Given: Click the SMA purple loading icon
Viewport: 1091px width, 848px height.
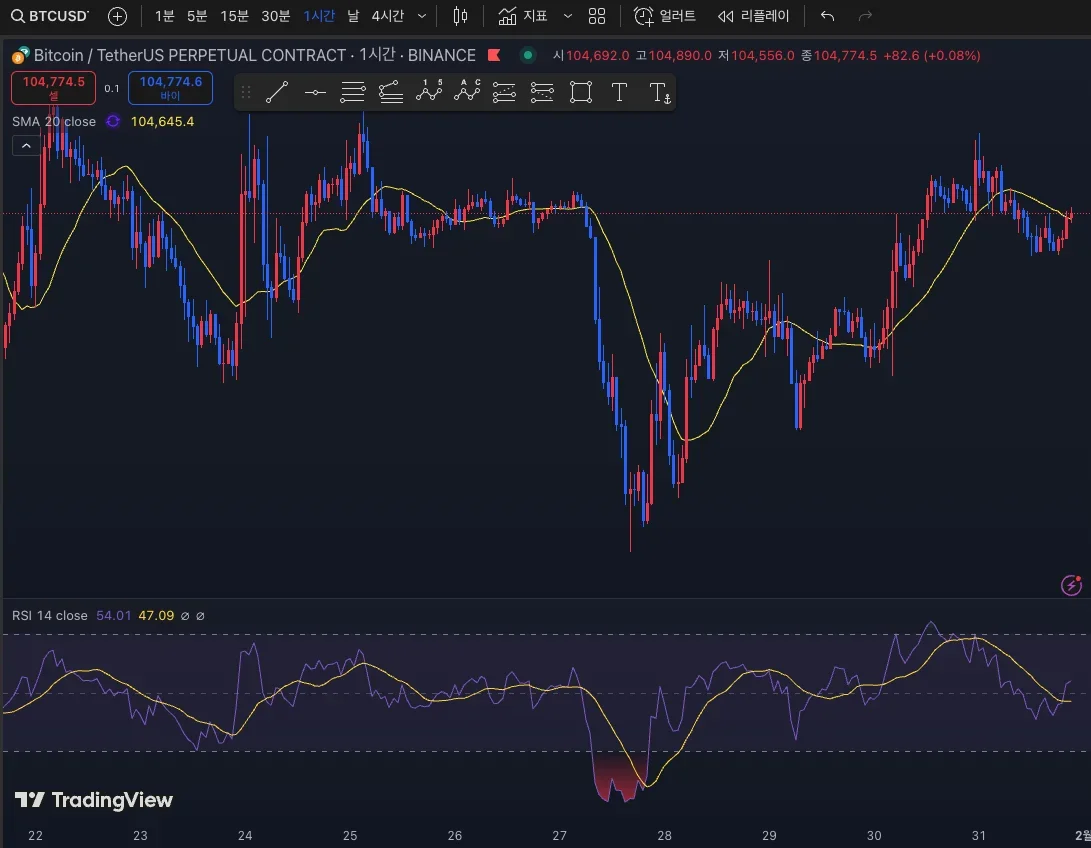Looking at the screenshot, I should pos(113,121).
